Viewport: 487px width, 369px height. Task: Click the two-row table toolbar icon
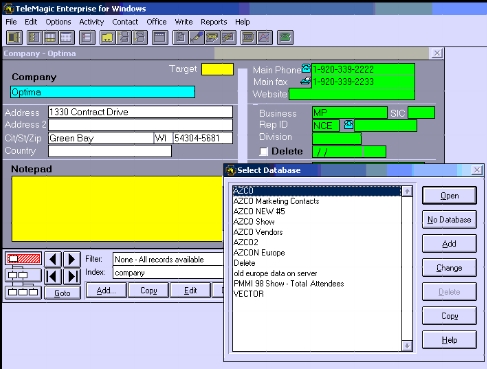(x=50, y=37)
